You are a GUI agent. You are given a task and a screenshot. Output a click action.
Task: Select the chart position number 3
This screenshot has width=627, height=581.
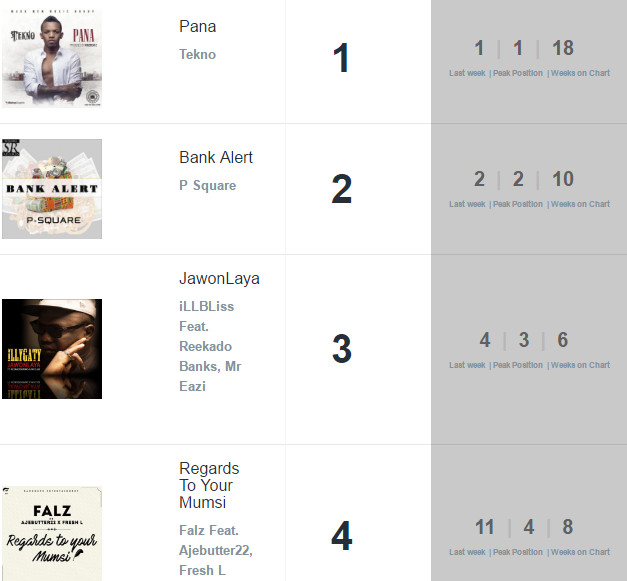342,349
